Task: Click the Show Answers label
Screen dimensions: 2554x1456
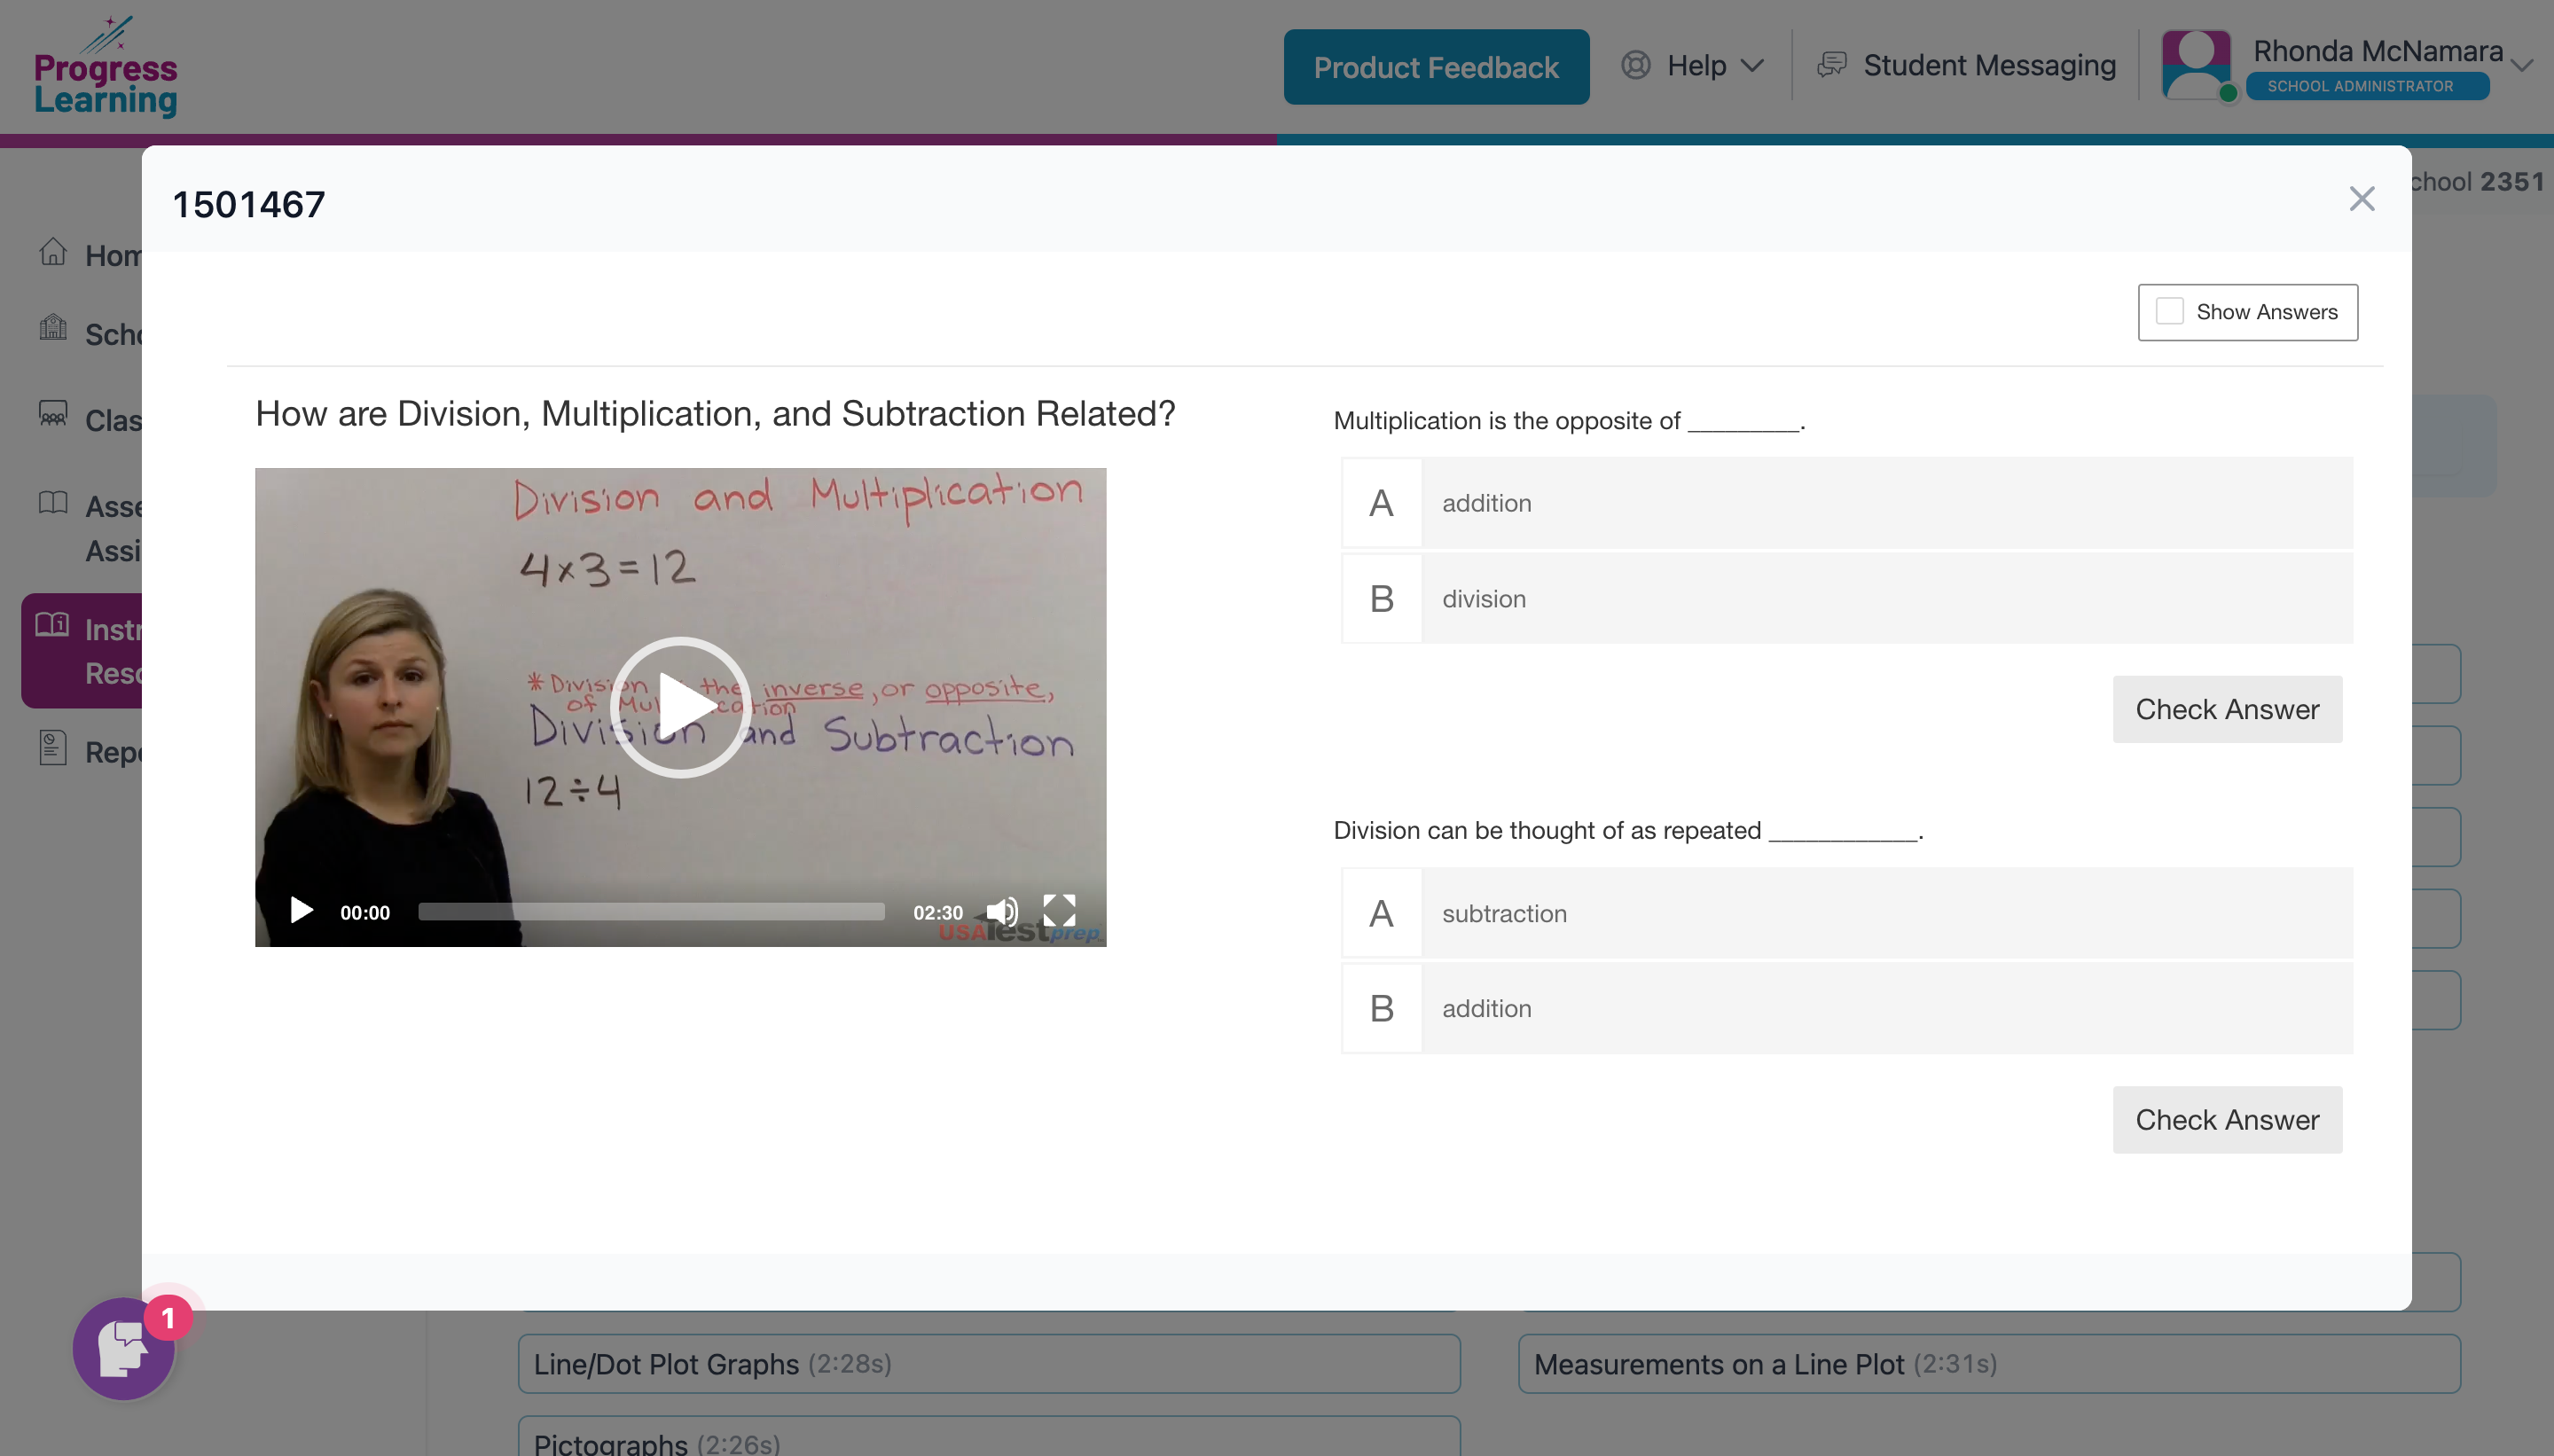Action: point(2267,312)
